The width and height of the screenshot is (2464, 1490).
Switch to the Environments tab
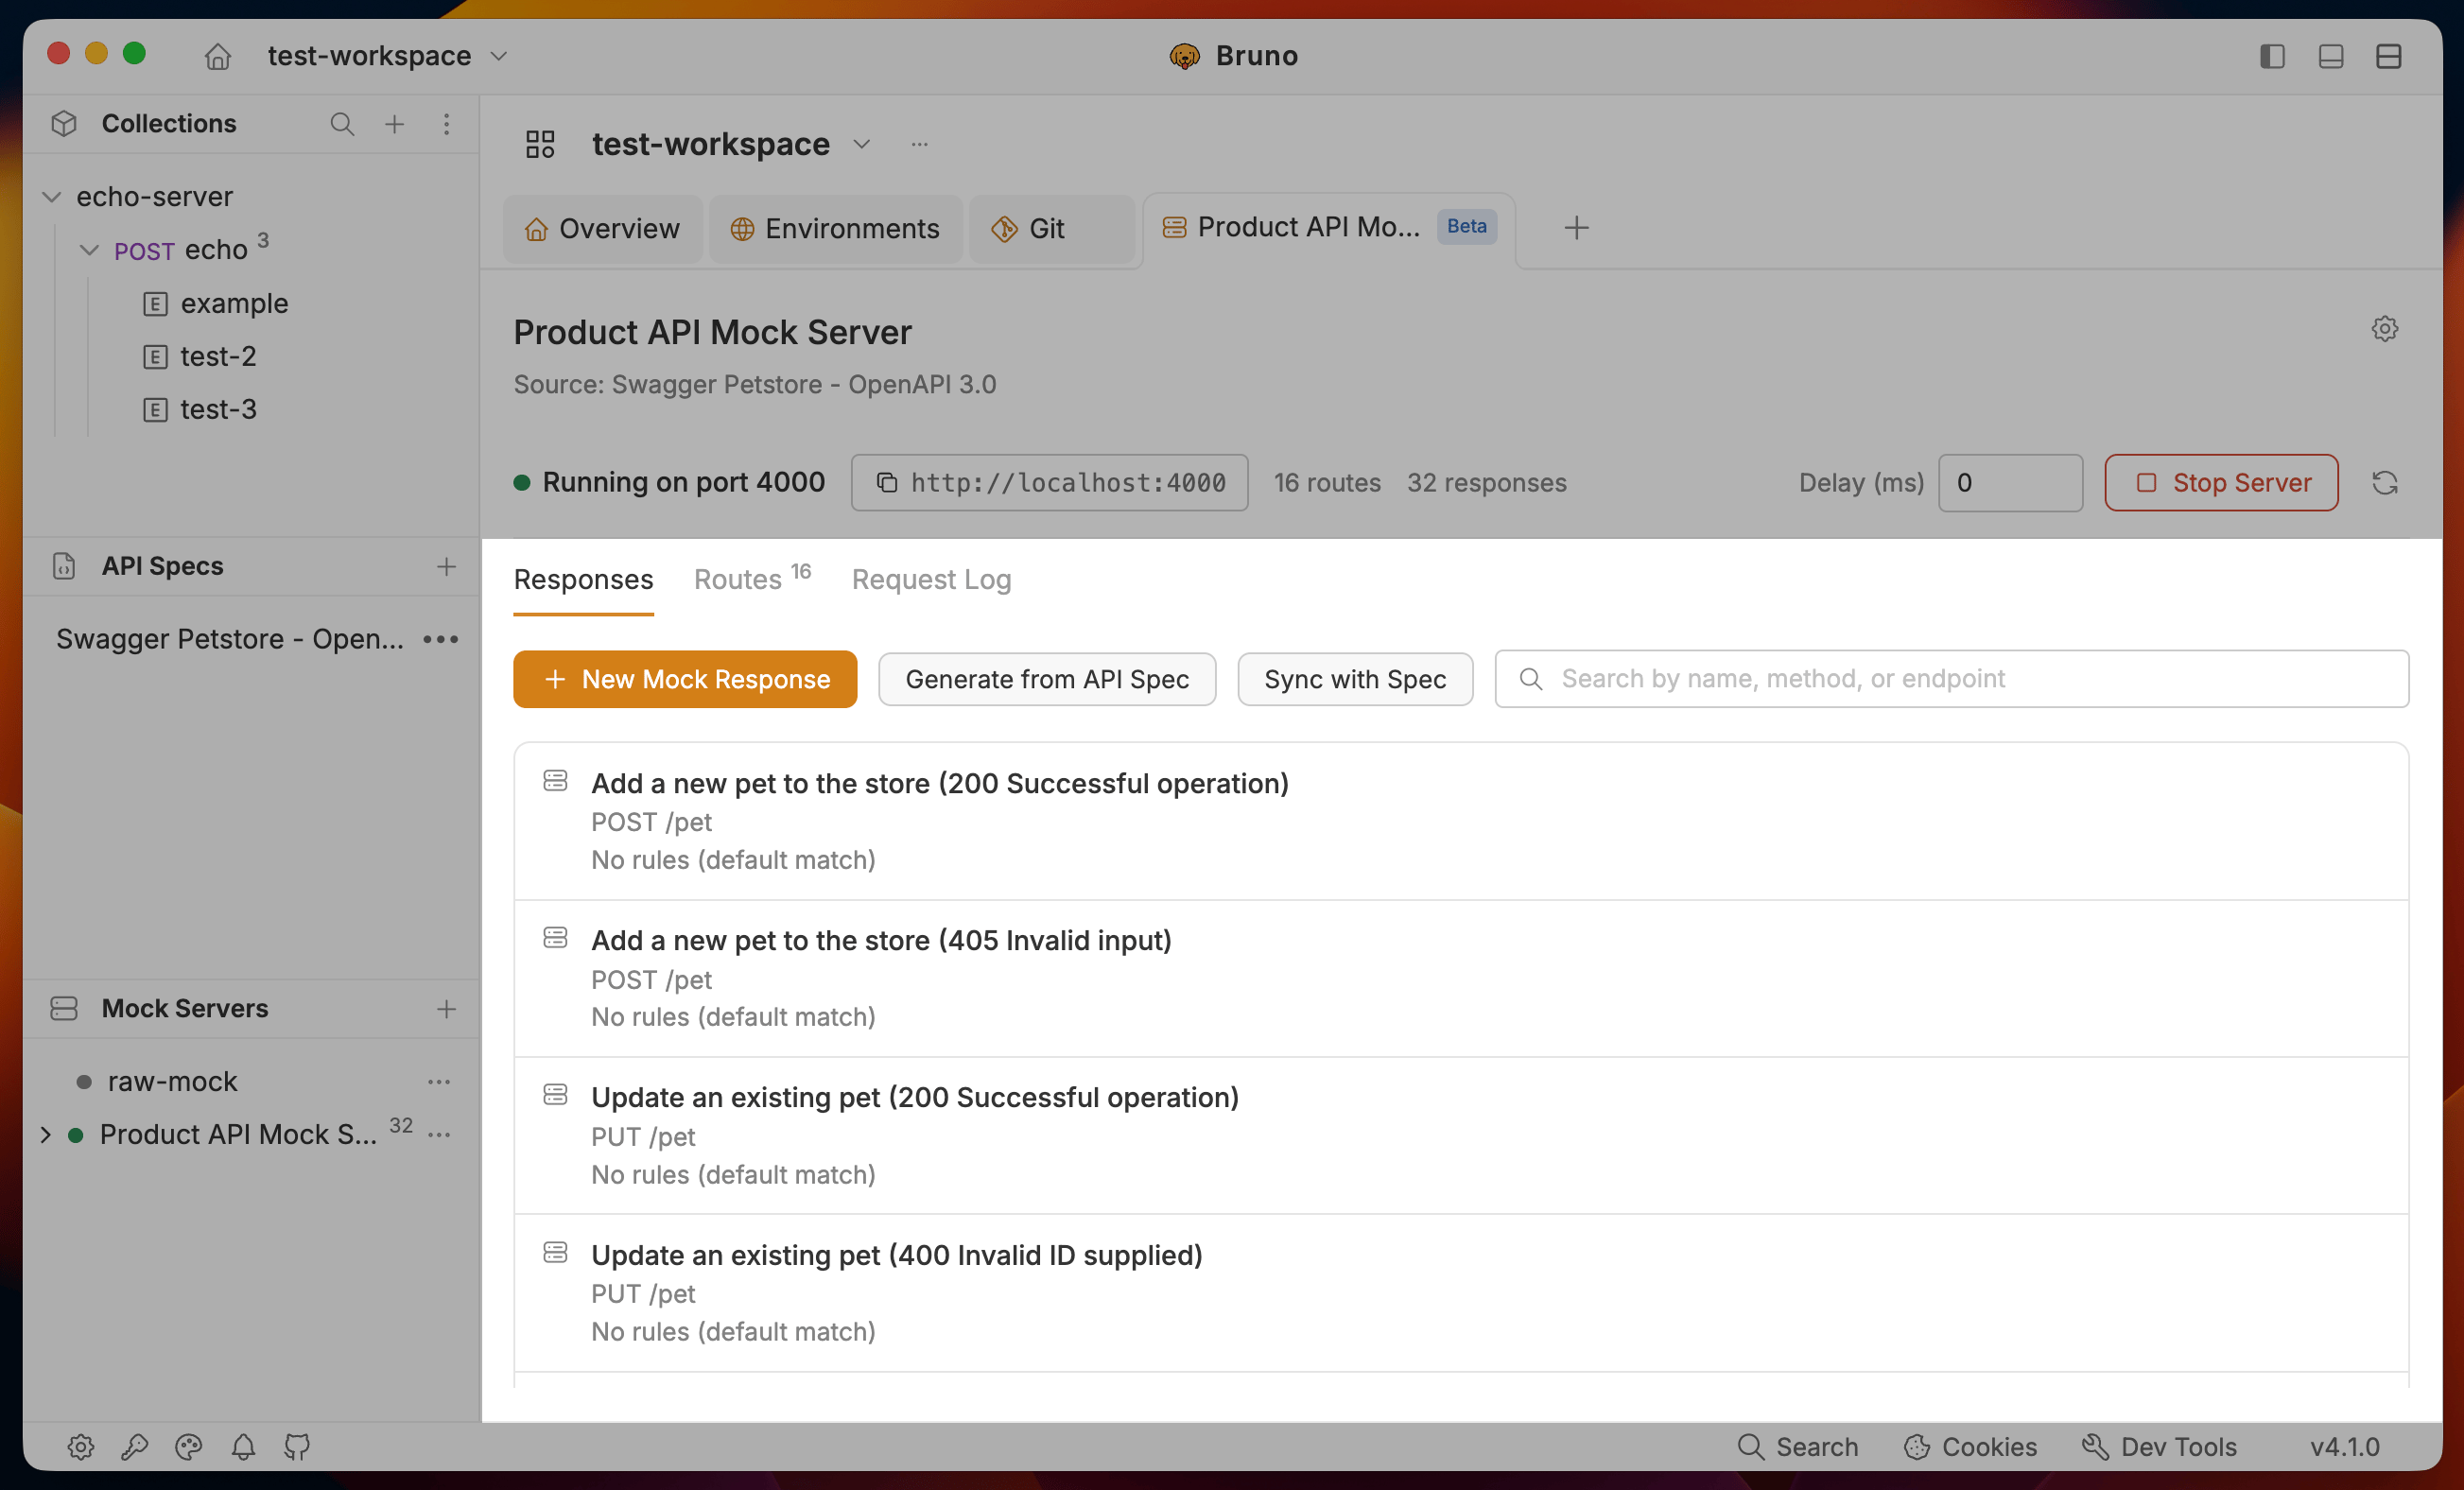pos(835,229)
